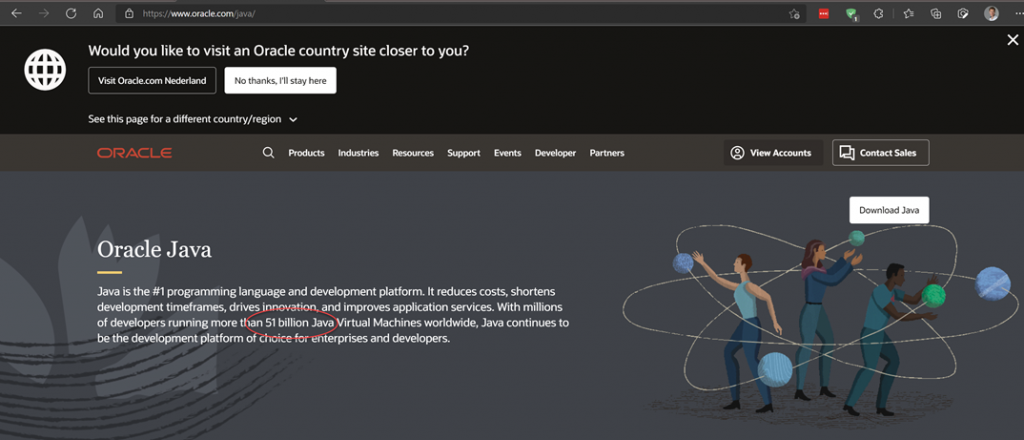Open the Support menu
The width and height of the screenshot is (1024, 440).
click(x=464, y=153)
